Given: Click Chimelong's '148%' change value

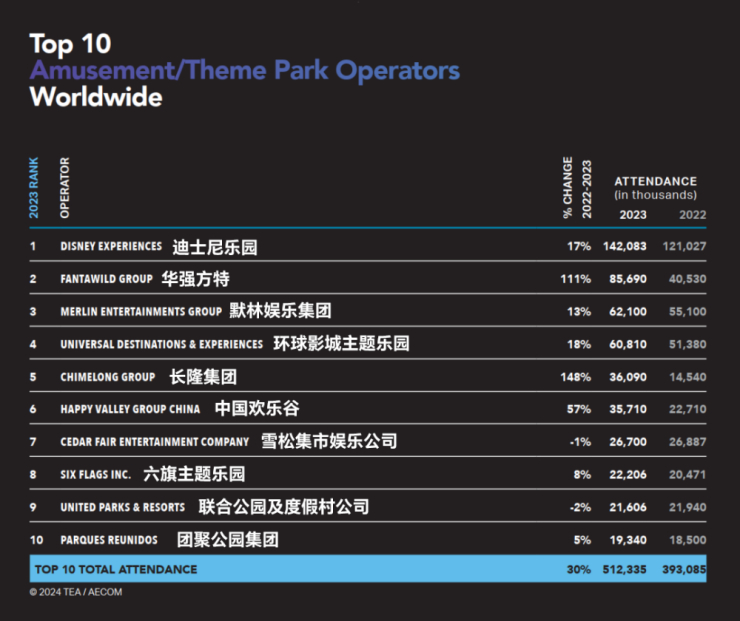Looking at the screenshot, I should click(x=576, y=377).
